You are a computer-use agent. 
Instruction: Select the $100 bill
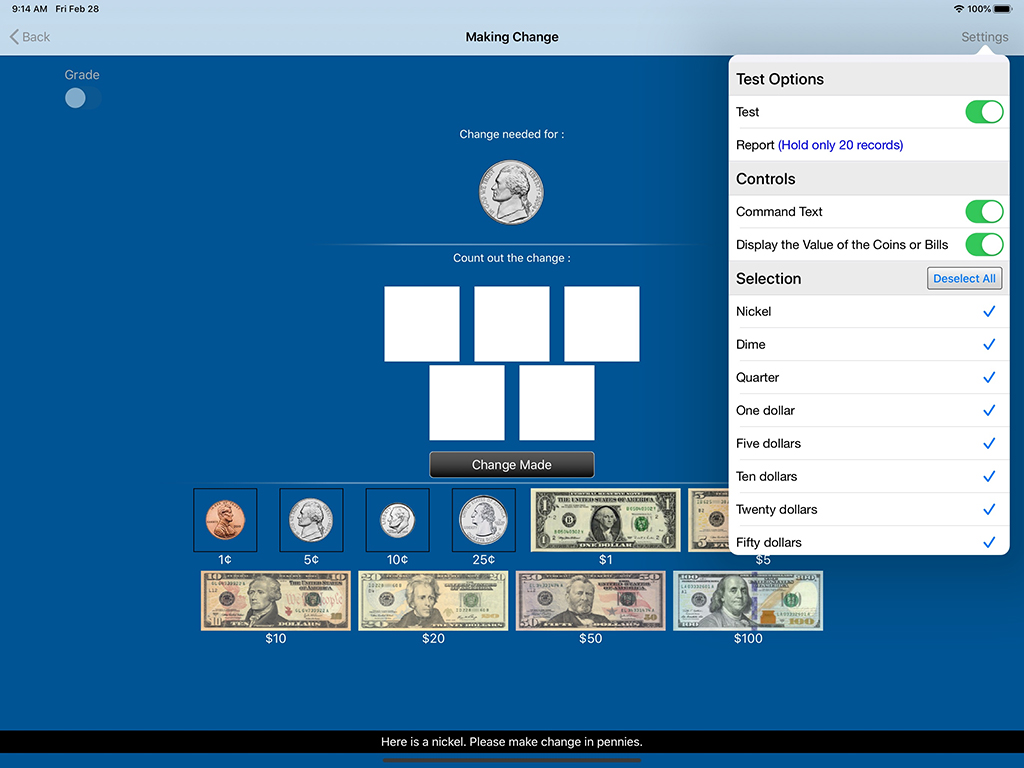748,601
